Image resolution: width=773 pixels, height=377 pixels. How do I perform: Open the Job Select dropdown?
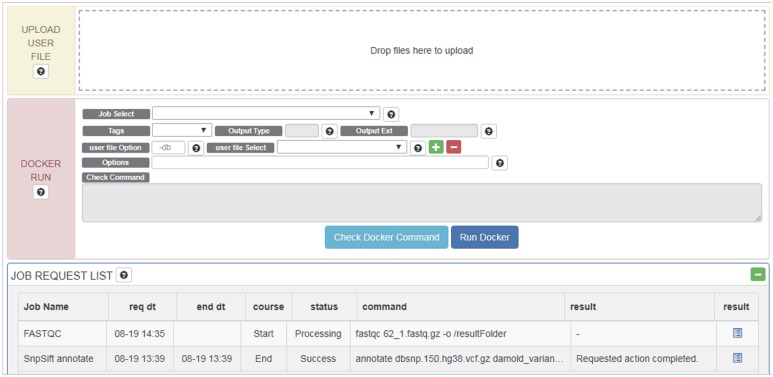tap(266, 113)
